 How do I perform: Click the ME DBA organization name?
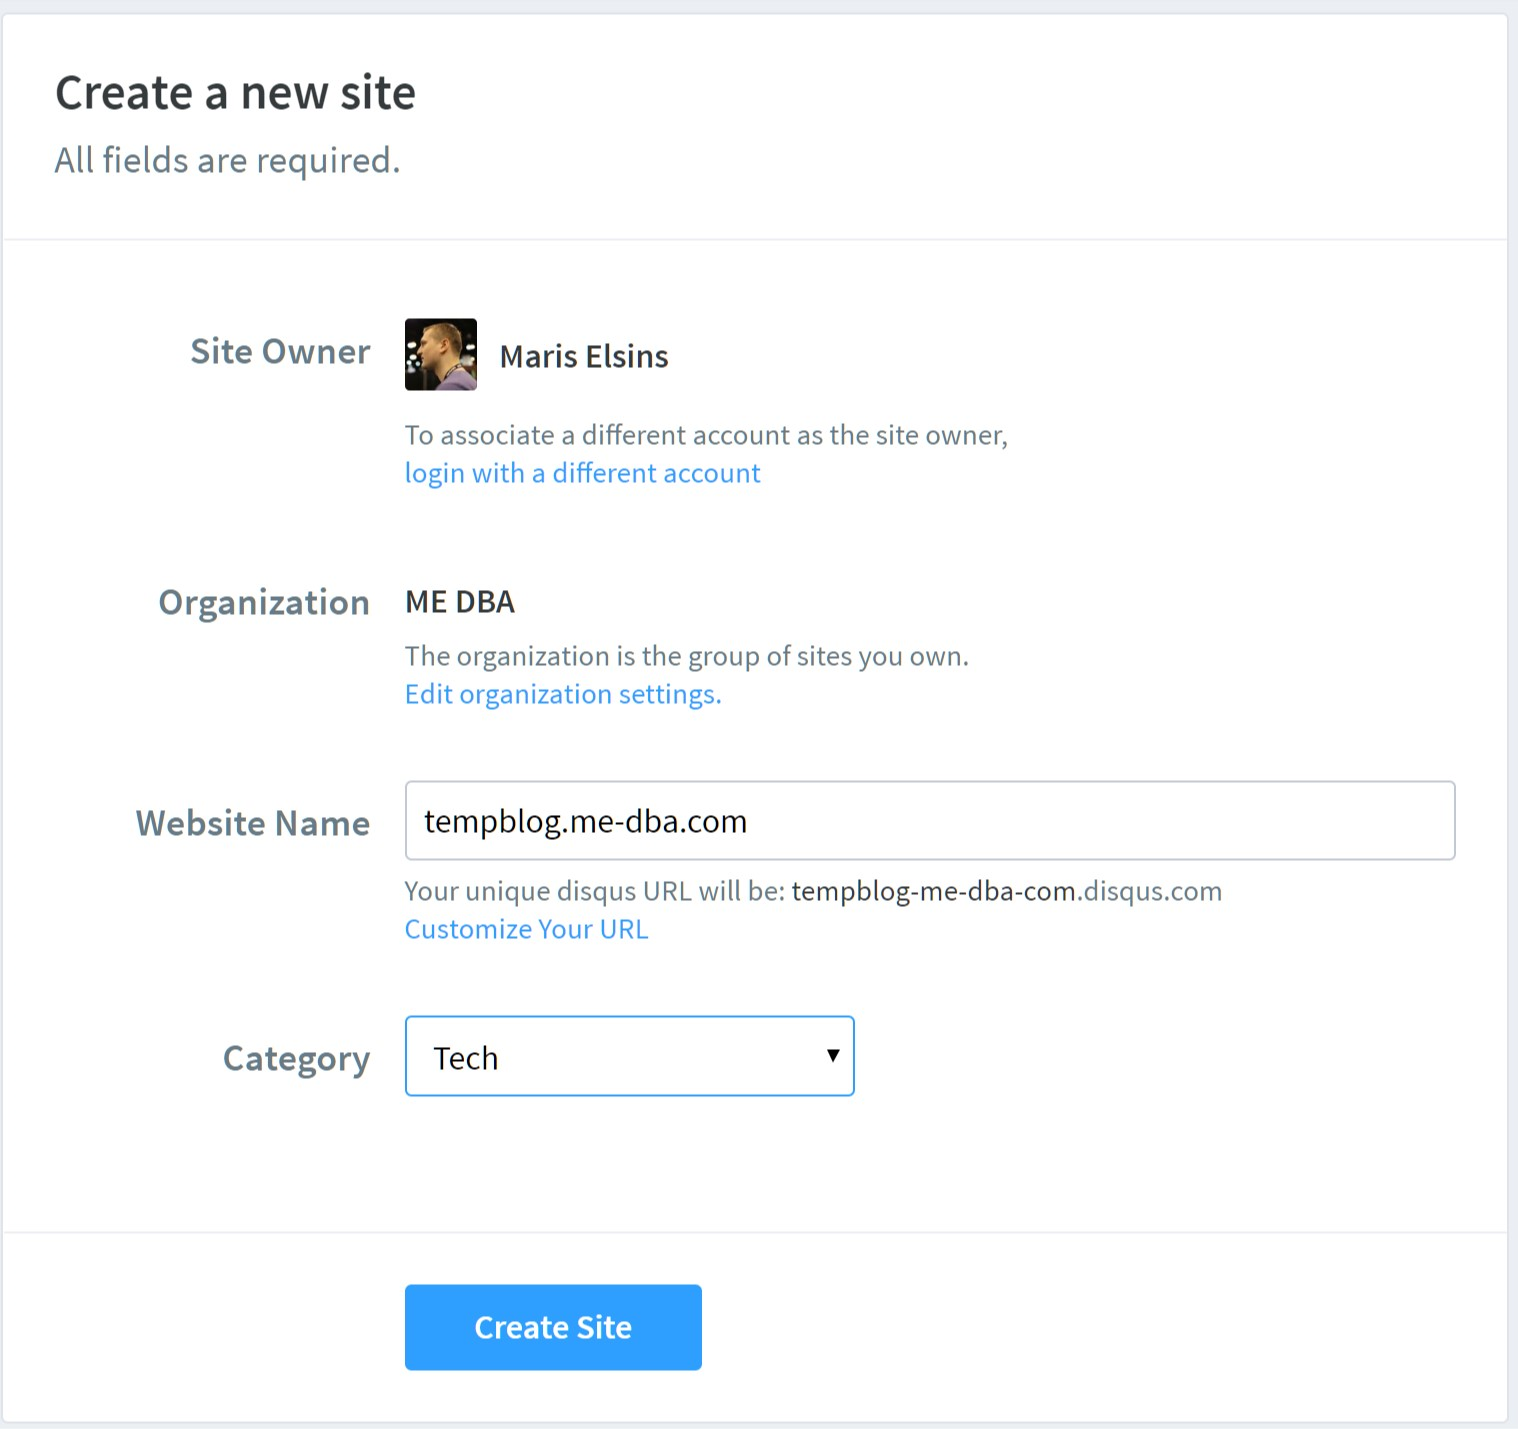[459, 602]
